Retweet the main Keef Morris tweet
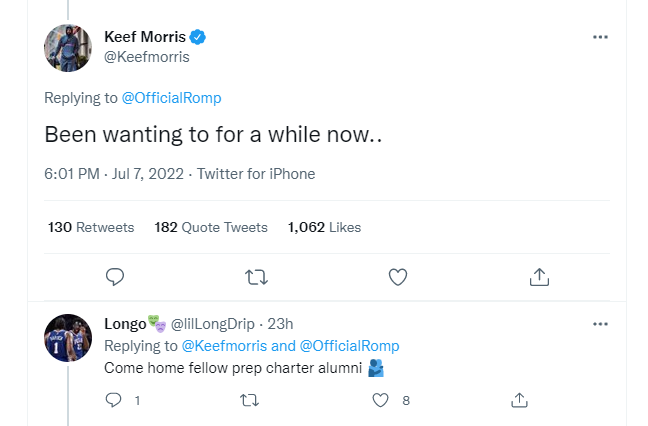Screen dimensions: 648x426 [256, 276]
